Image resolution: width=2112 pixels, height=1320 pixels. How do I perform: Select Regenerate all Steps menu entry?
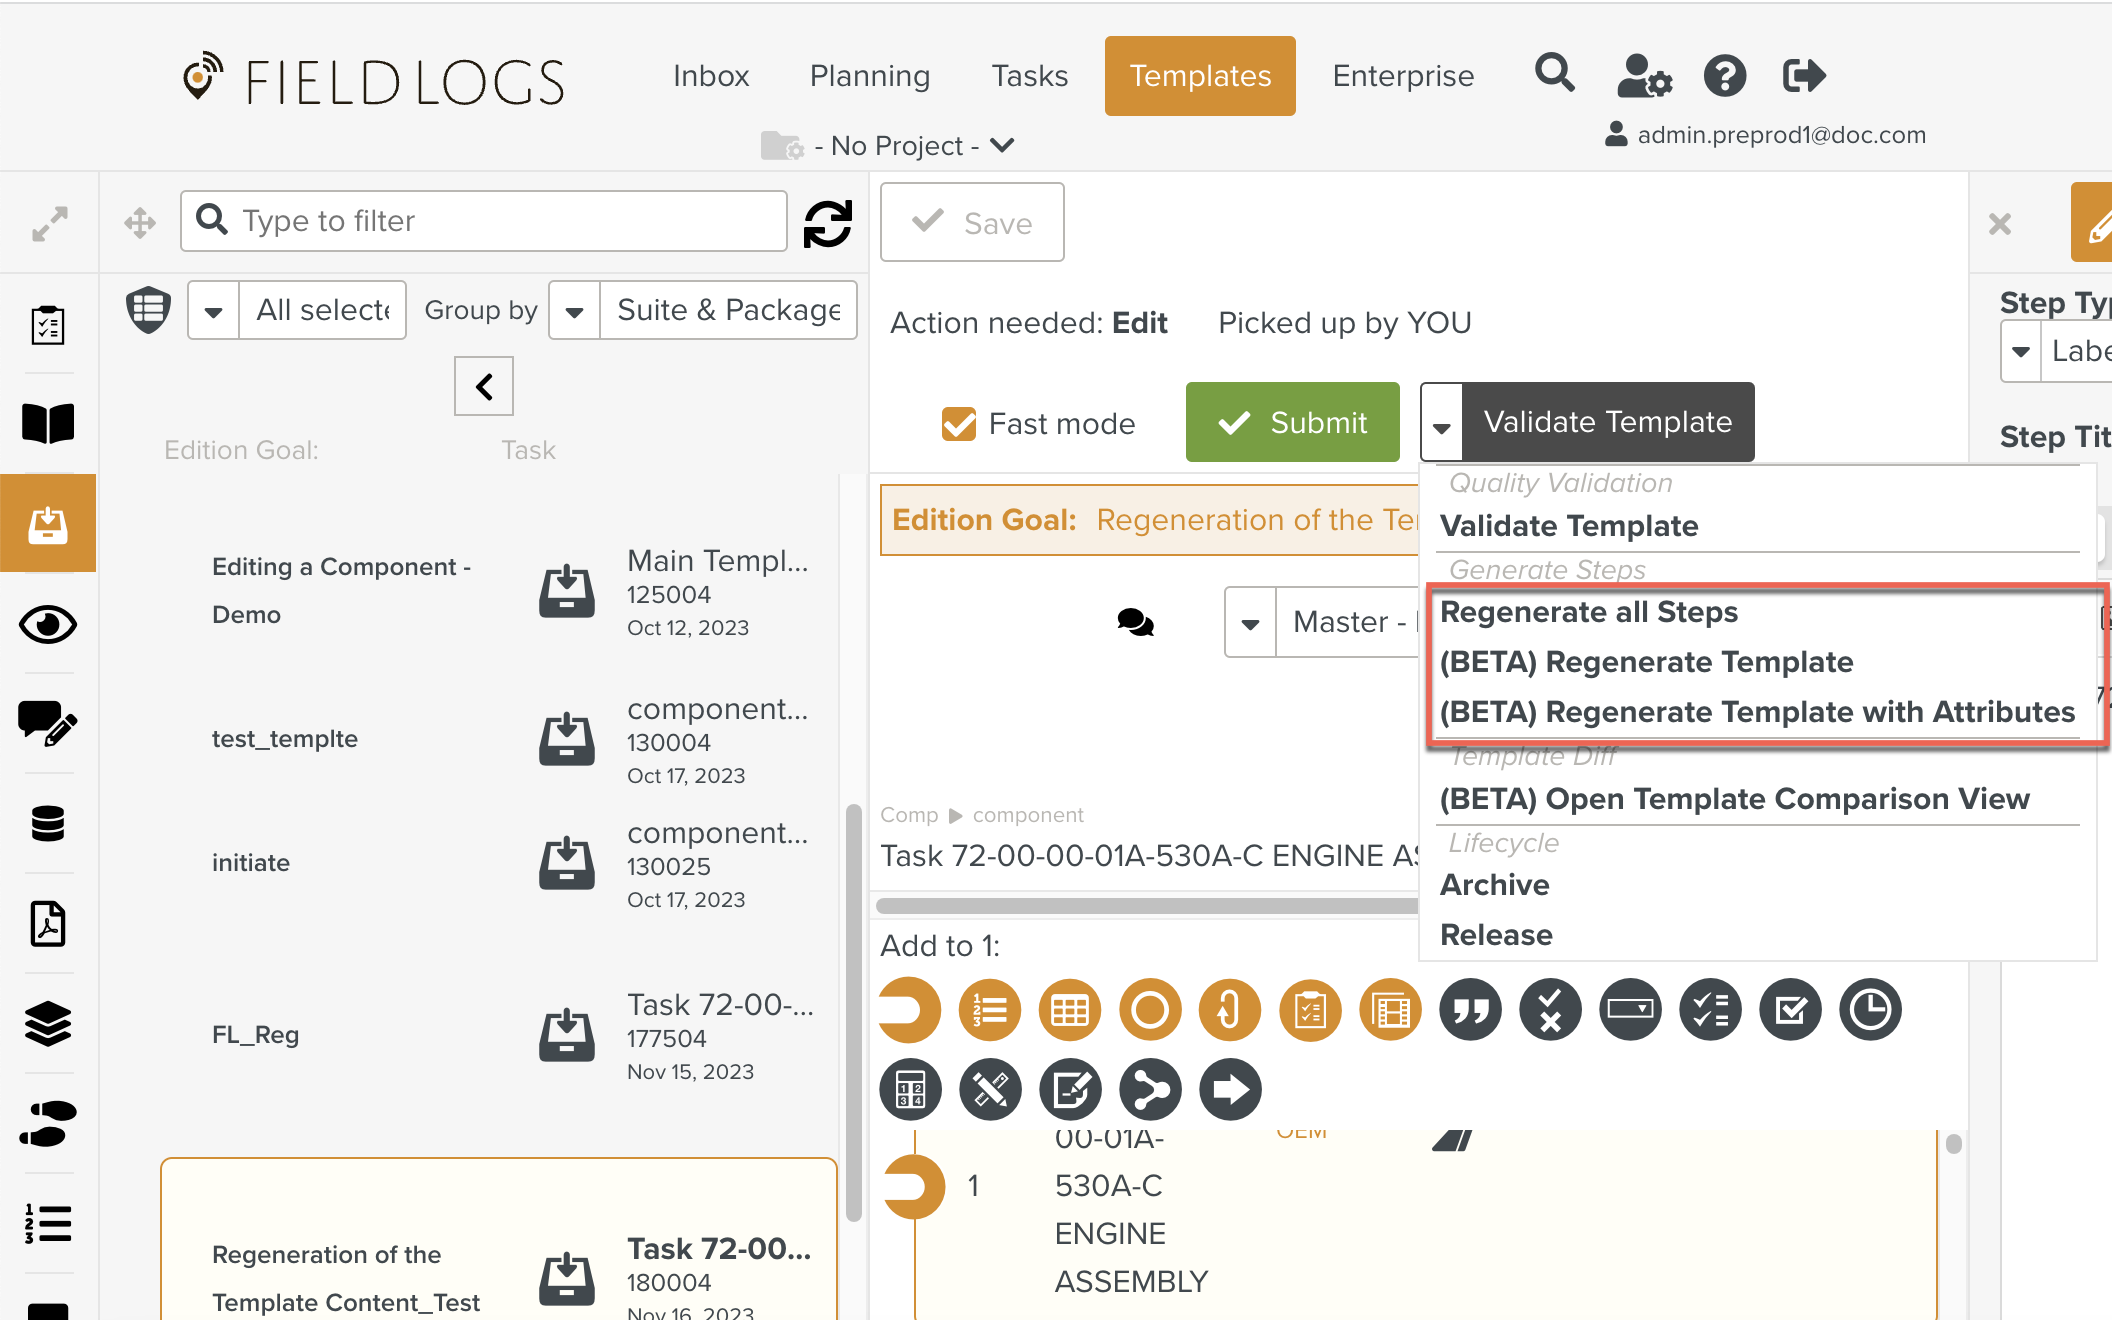[x=1588, y=612]
